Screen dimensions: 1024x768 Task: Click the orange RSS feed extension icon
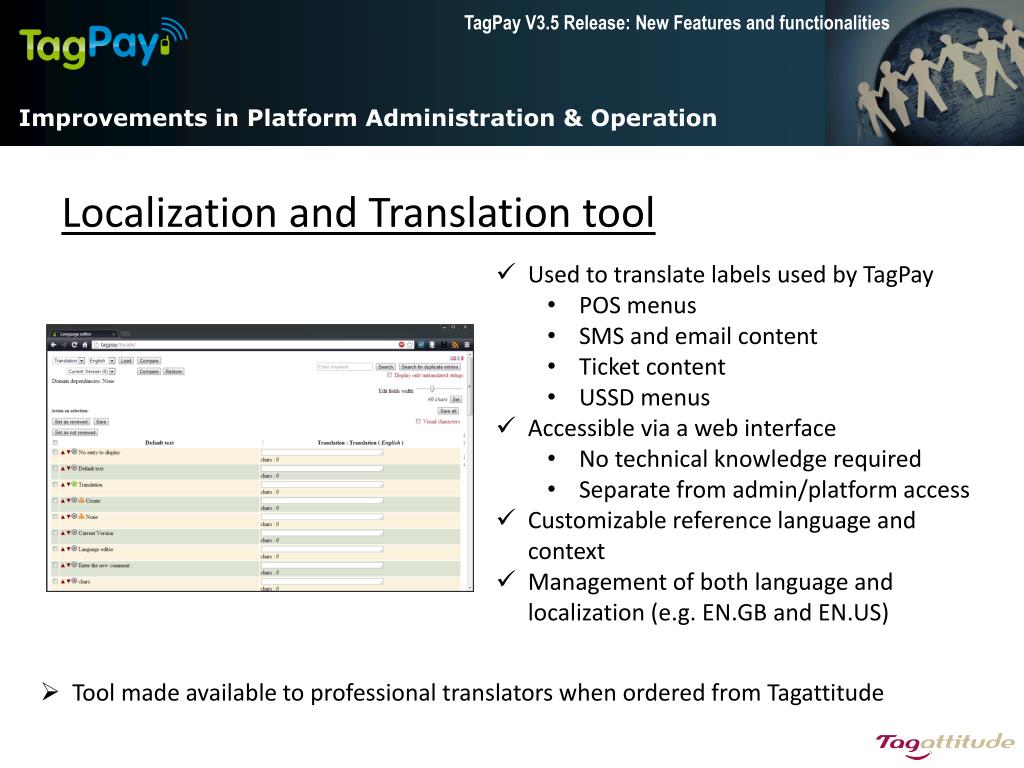click(x=455, y=345)
